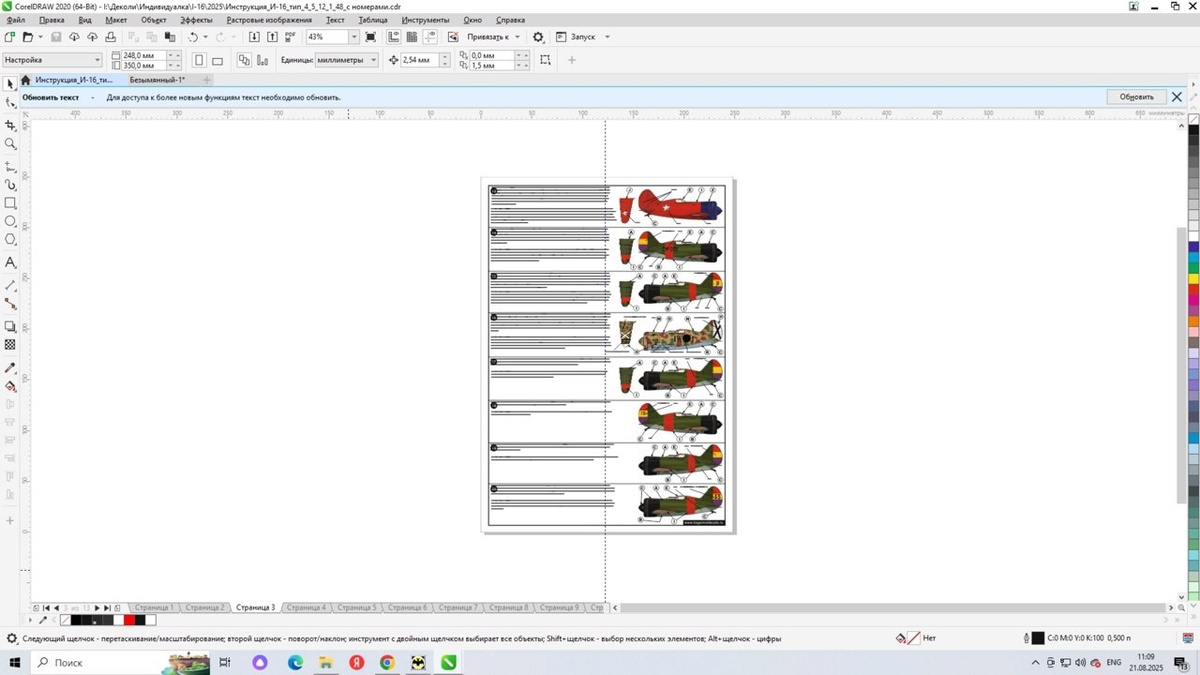
Task: Toggle snap off button
Action: click(x=453, y=37)
